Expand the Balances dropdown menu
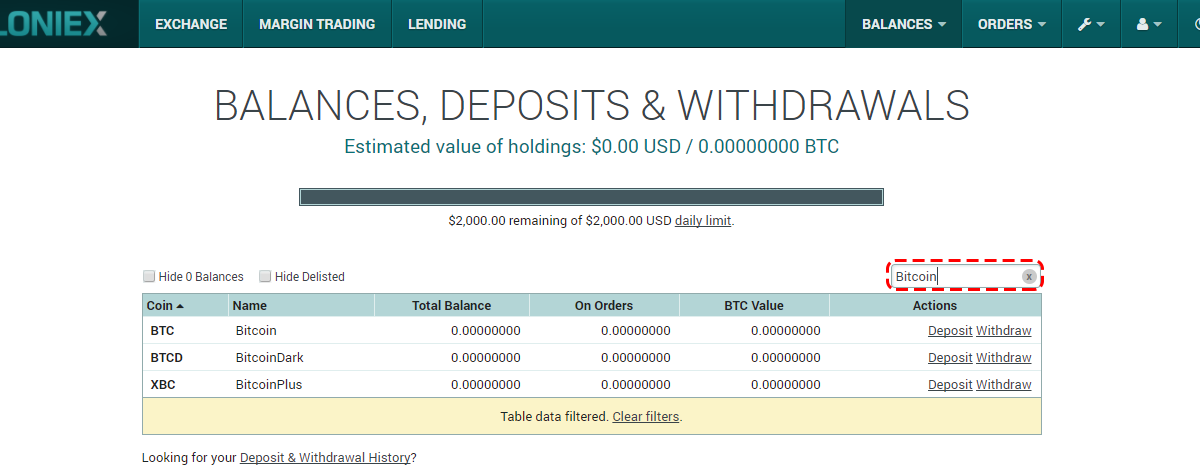This screenshot has width=1200, height=472. pyautogui.click(x=904, y=24)
